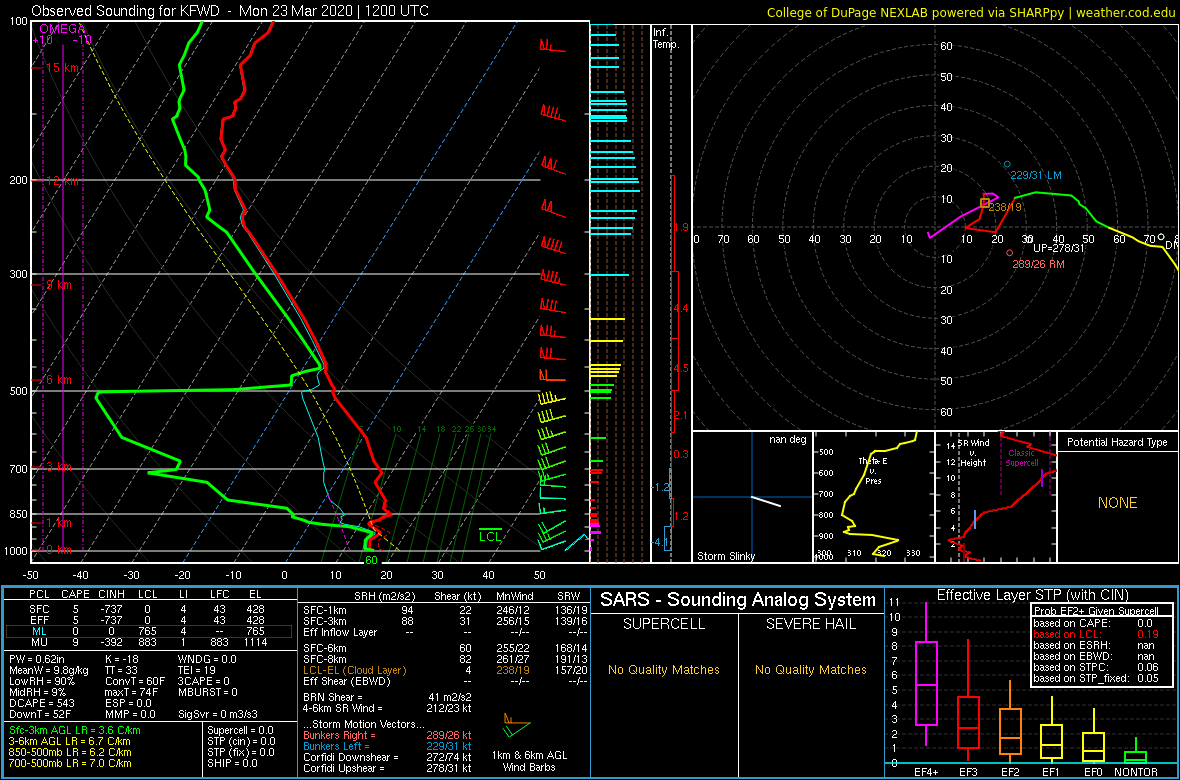Click the OMEGA label on the skew-T

coord(62,29)
